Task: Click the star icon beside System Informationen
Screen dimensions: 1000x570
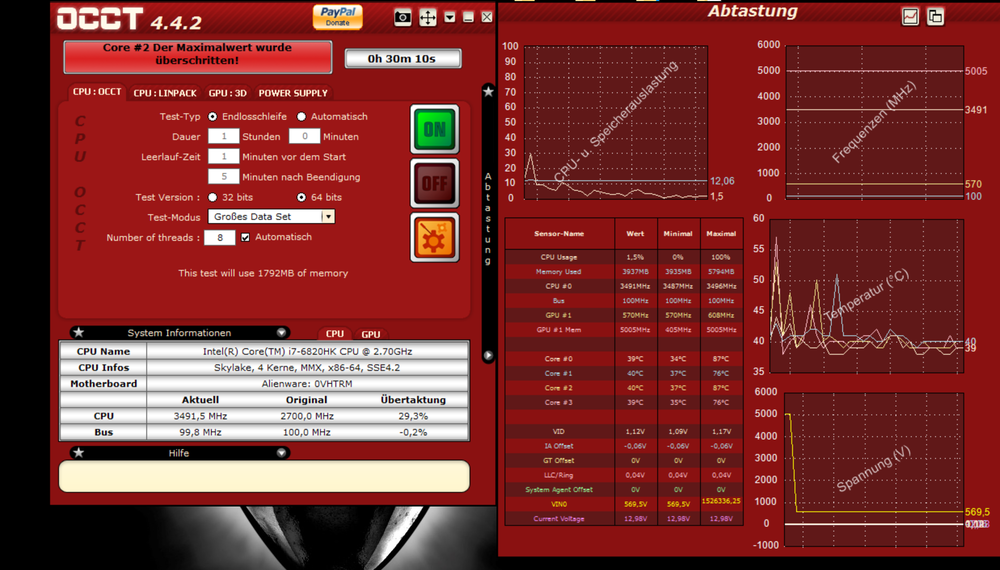Action: pyautogui.click(x=79, y=333)
